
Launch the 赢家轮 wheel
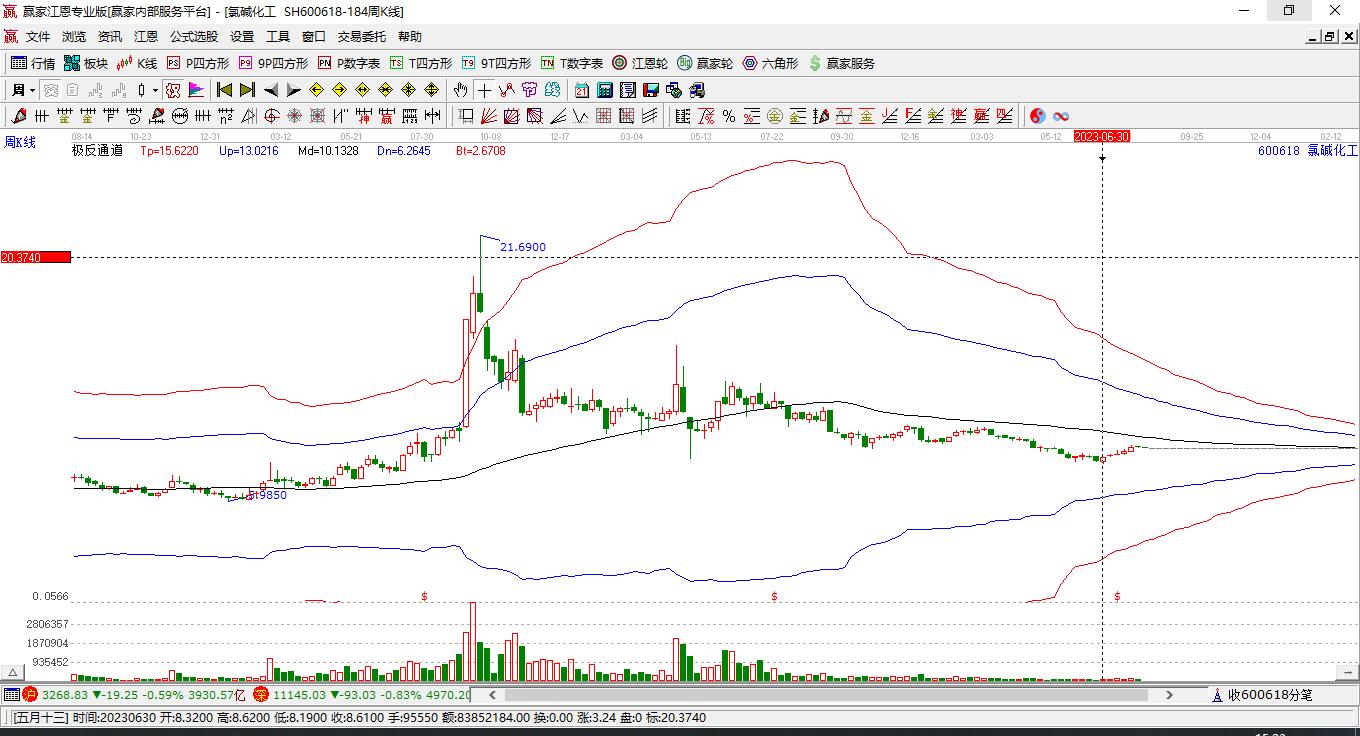point(705,63)
